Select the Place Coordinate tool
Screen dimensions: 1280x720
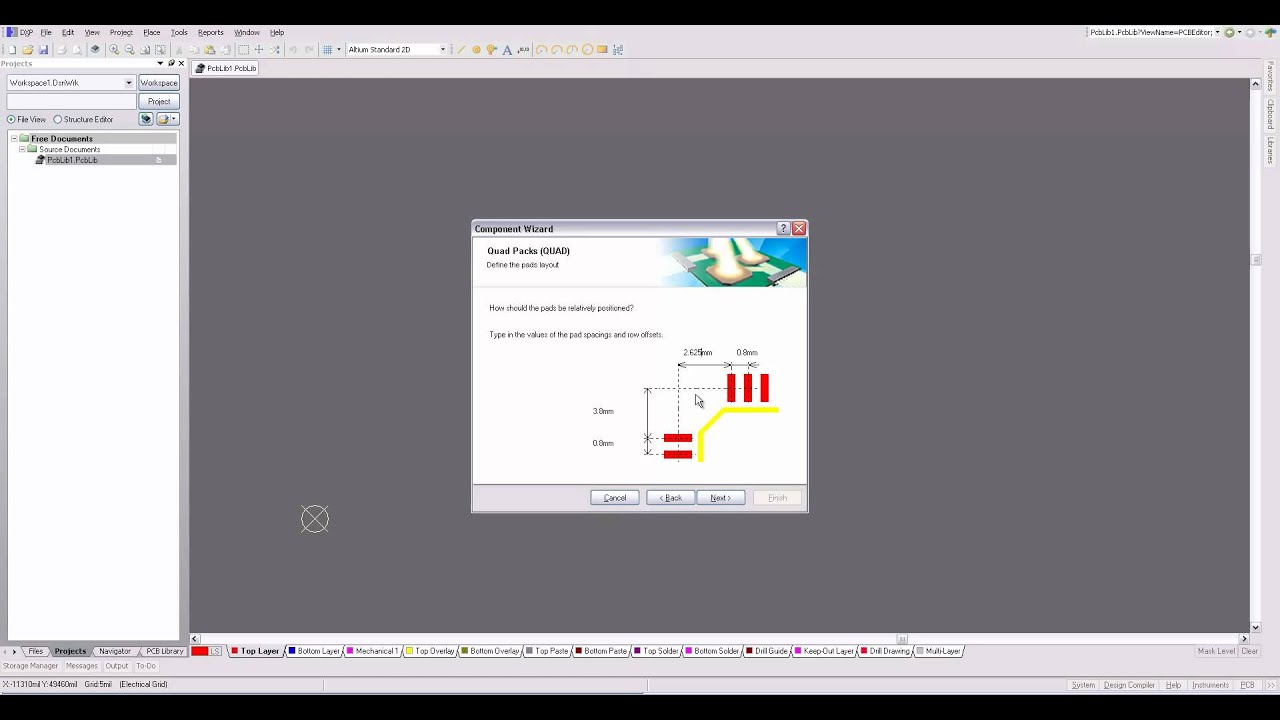(x=523, y=49)
